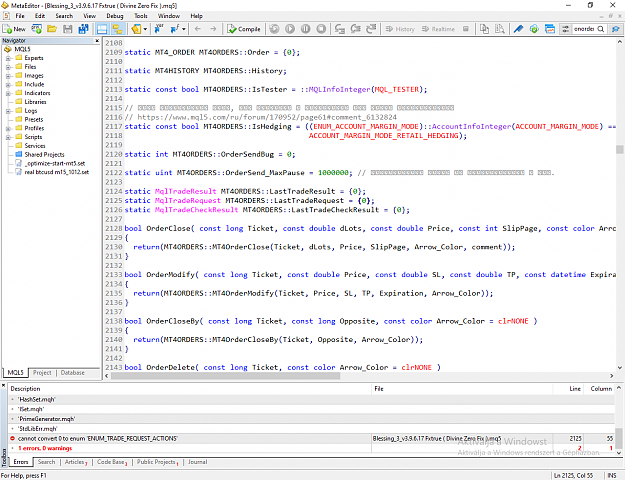The image size is (625, 480).
Task: Open the View menu
Action: 89,16
